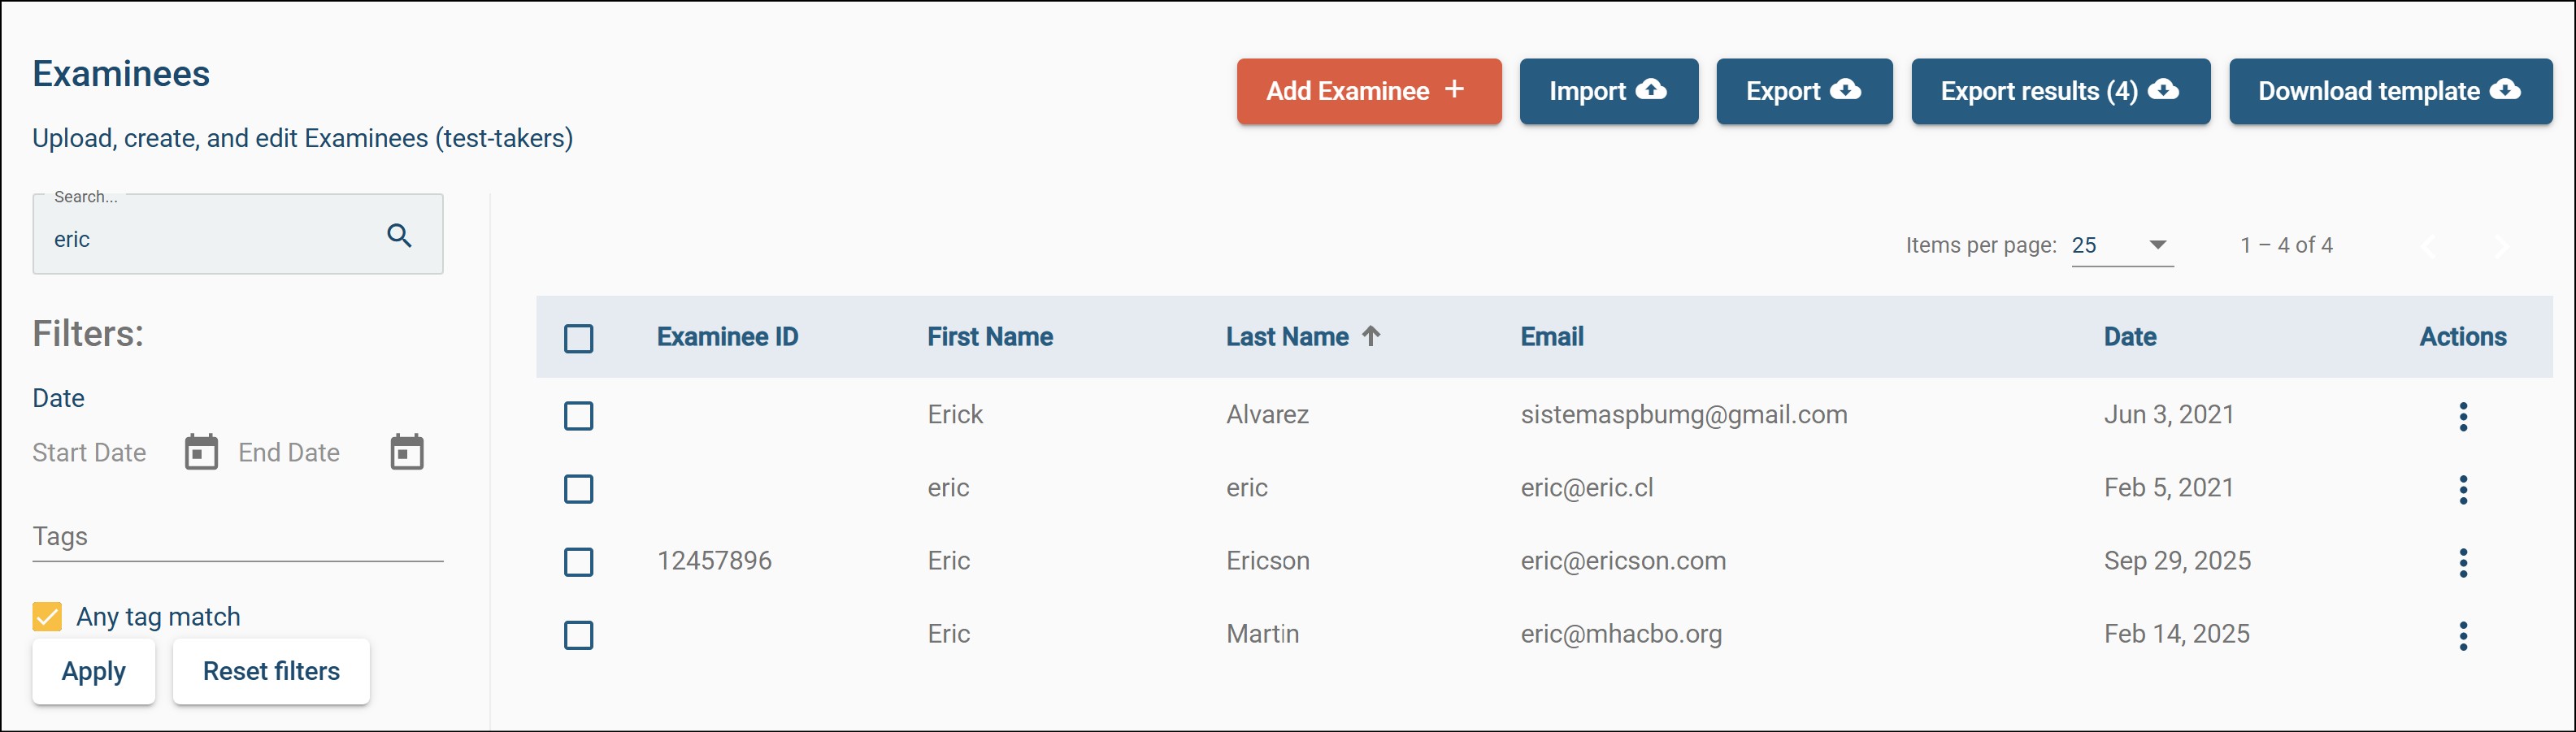Open actions menu for Eric Martin
This screenshot has height=732, width=2576.
point(2463,635)
